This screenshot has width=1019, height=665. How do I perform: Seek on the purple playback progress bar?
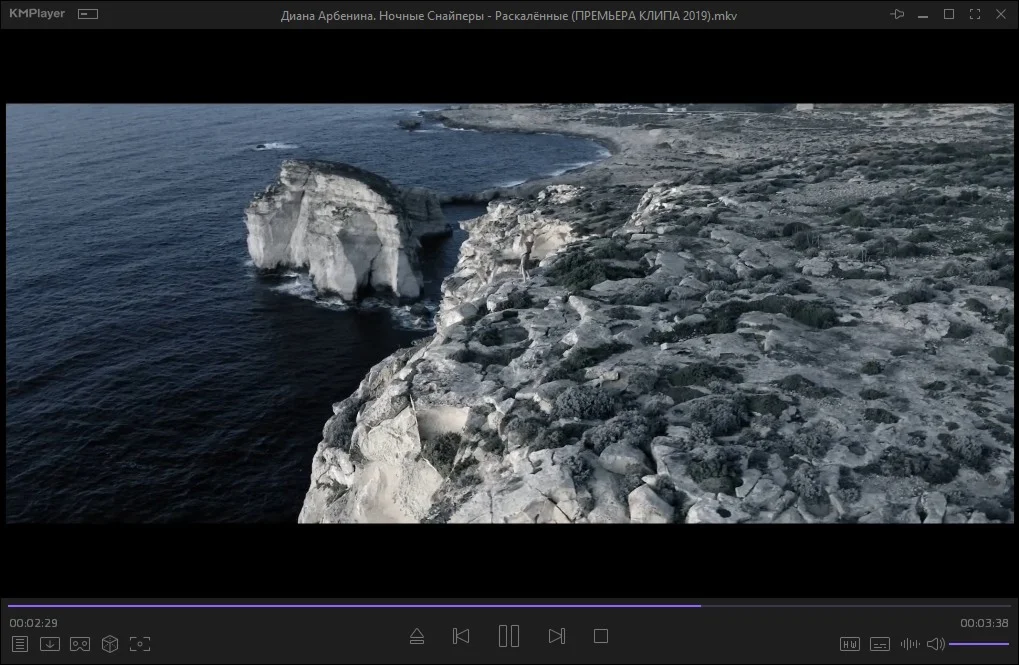coord(510,606)
